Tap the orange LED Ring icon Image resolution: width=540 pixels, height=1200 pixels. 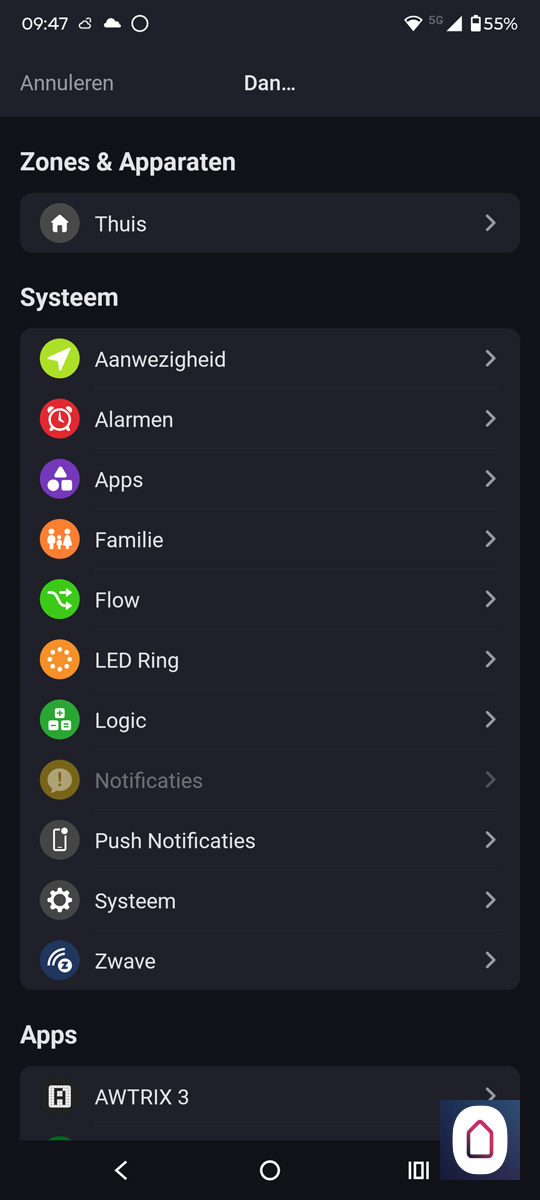60,660
